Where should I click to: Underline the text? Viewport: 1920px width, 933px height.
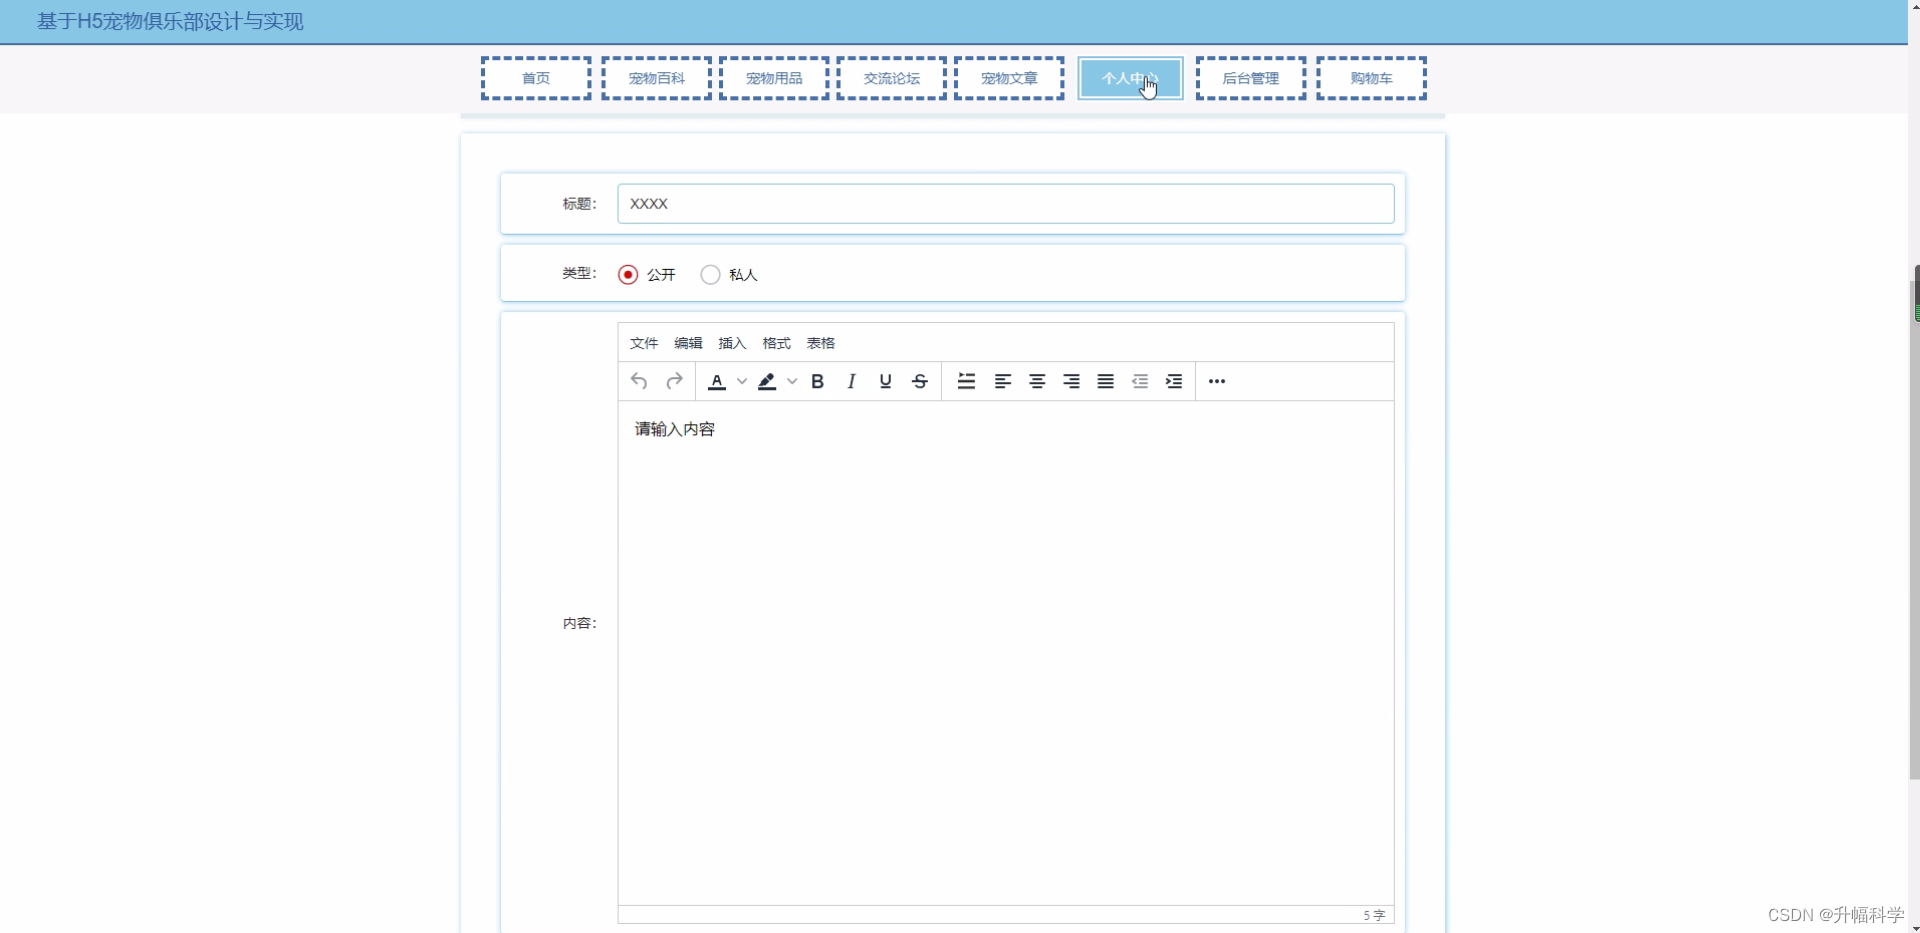coord(884,381)
